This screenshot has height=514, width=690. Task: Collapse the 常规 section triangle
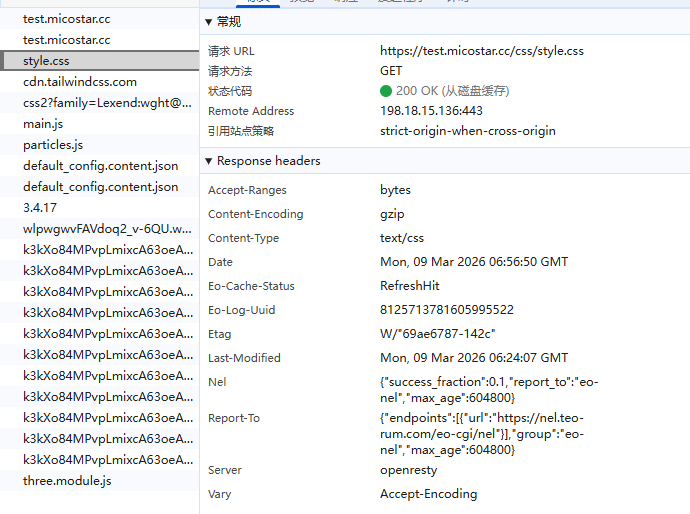pos(208,22)
